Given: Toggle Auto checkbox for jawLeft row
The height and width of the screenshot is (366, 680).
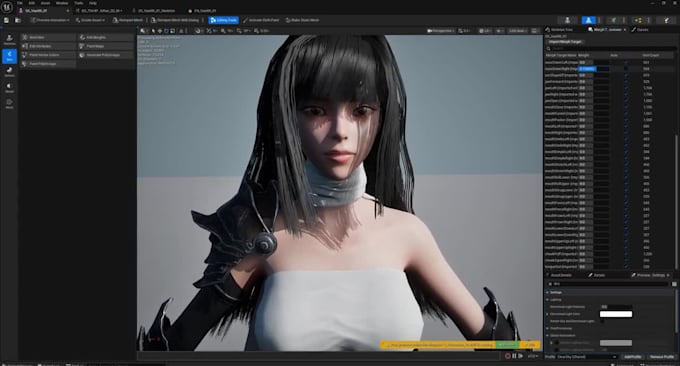Looking at the screenshot, I should coord(626,88).
